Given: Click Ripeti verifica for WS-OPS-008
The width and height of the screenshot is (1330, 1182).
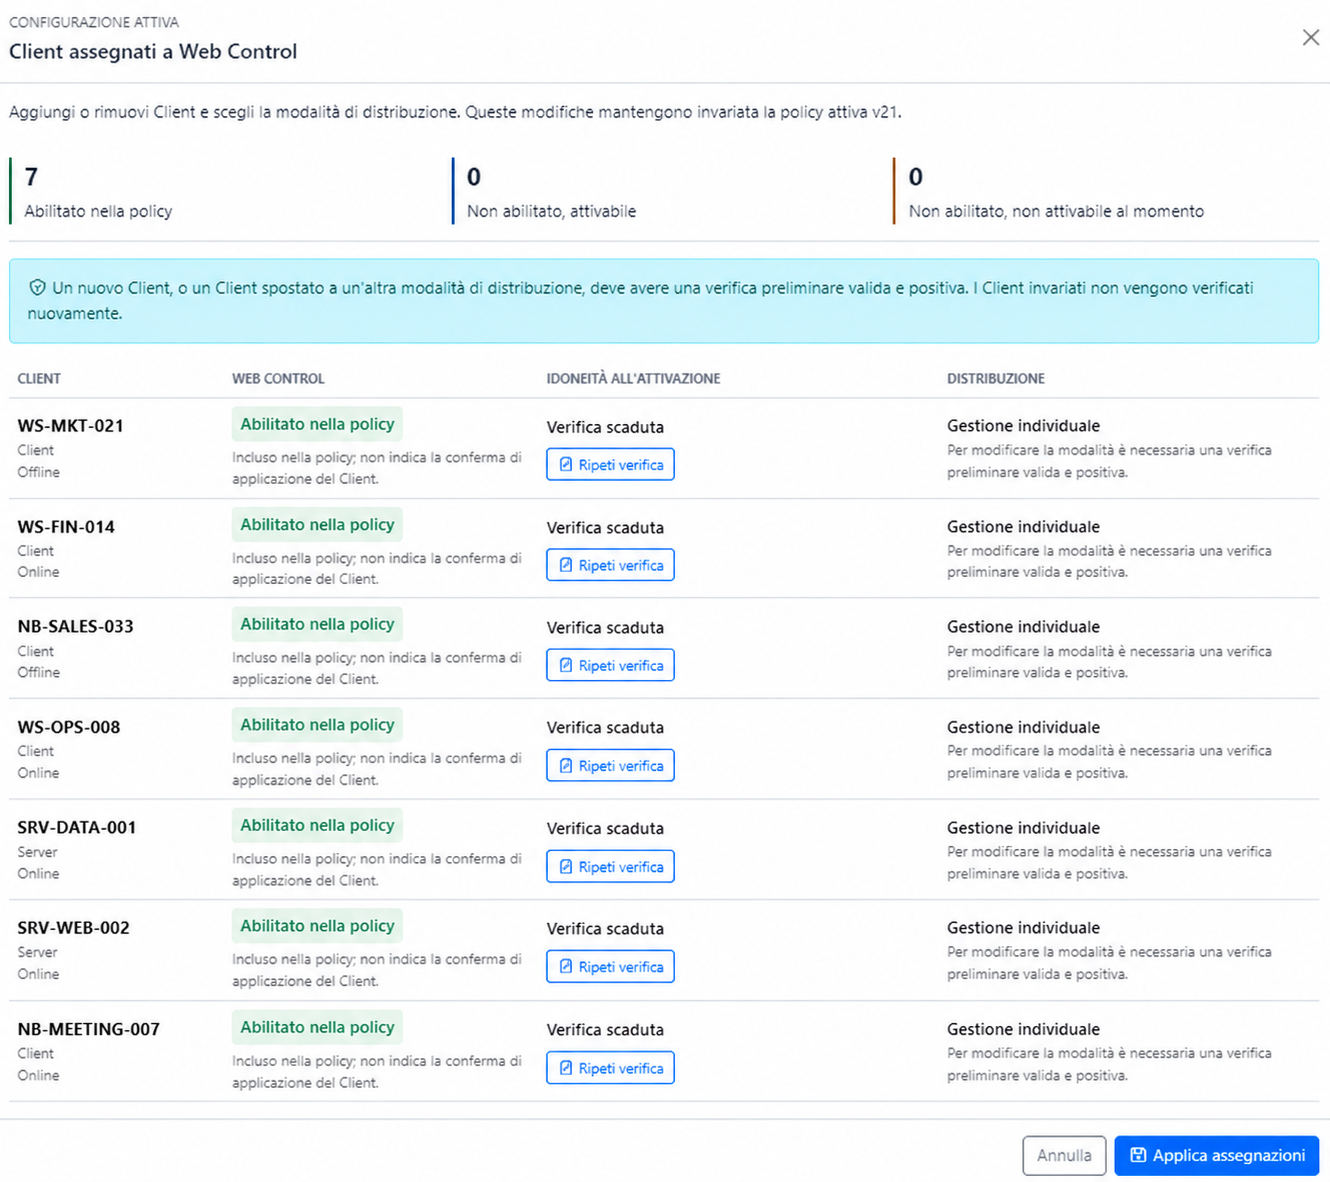Looking at the screenshot, I should pos(610,766).
